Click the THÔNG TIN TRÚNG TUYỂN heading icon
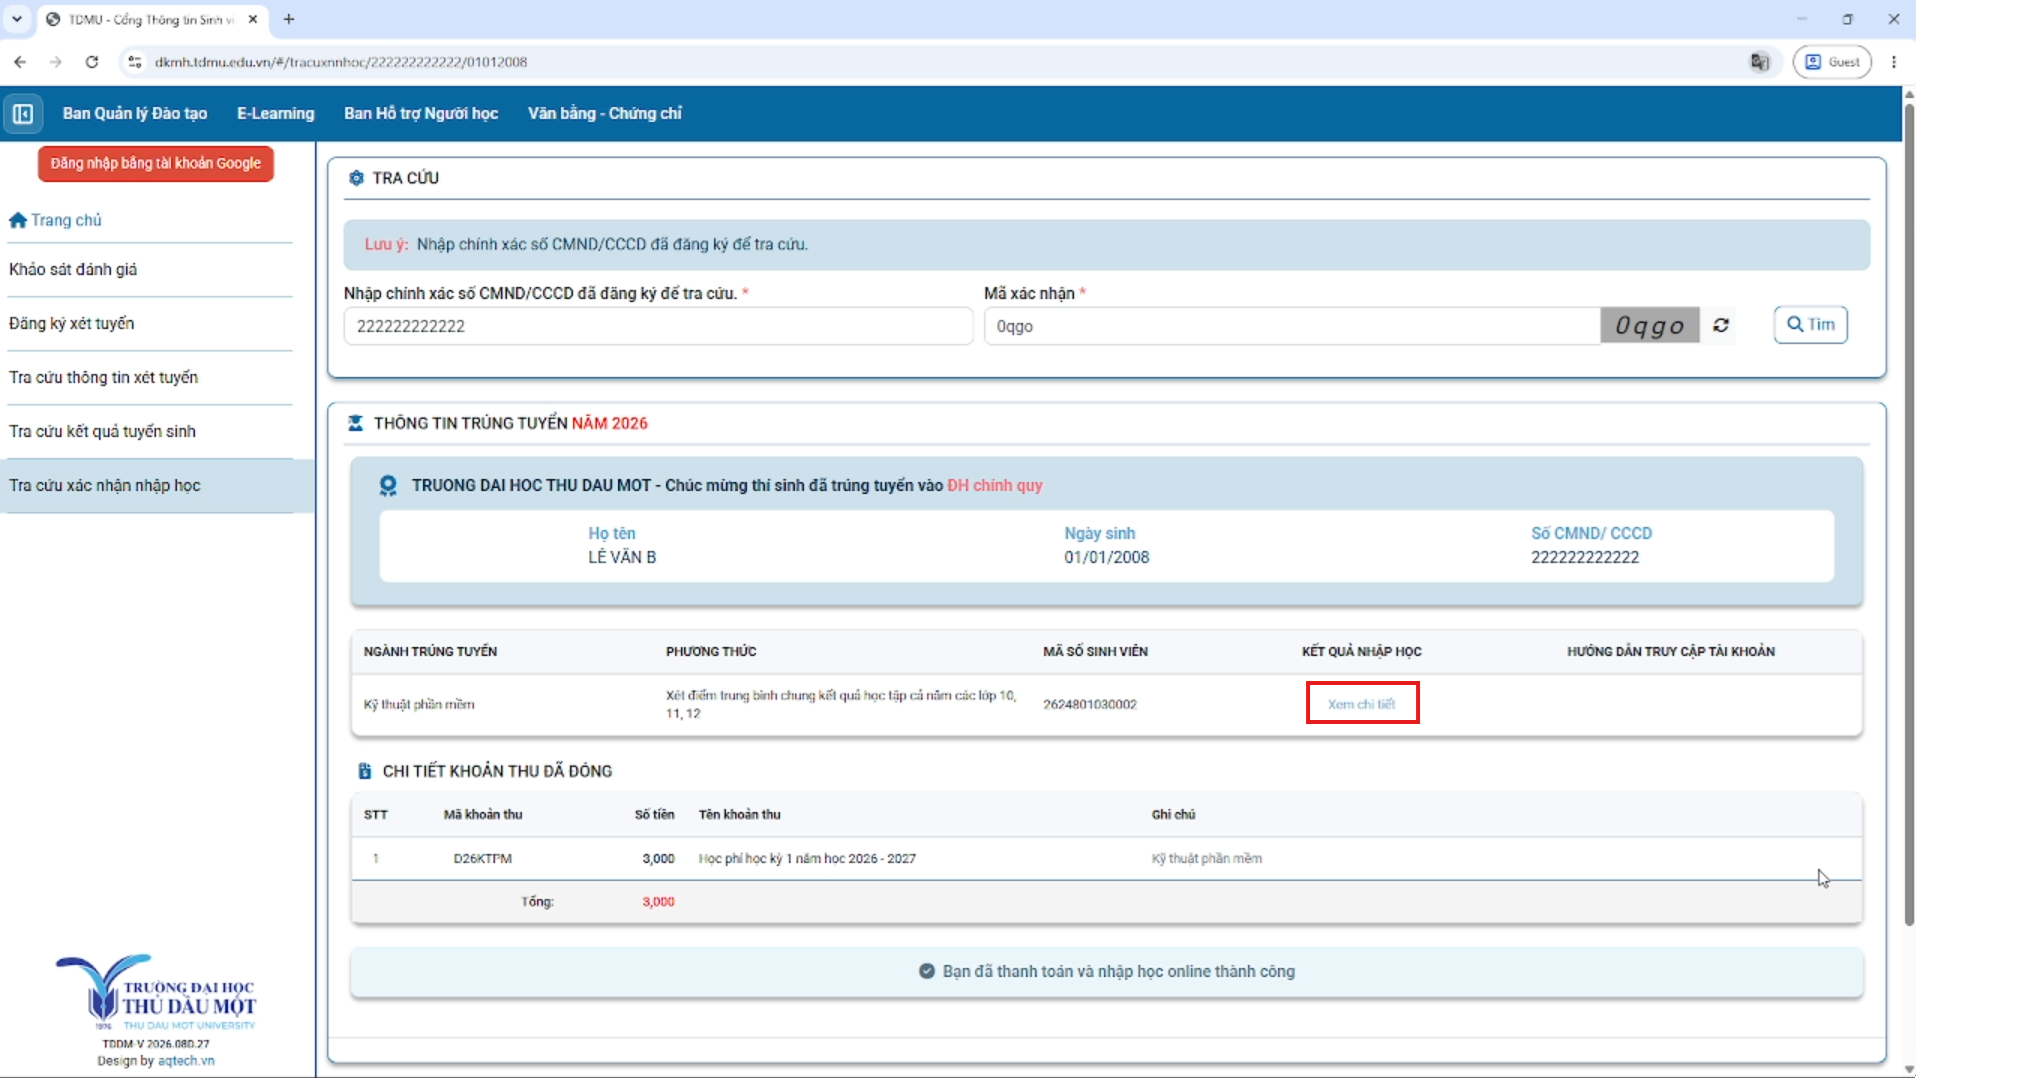This screenshot has height=1078, width=2042. pyautogui.click(x=355, y=424)
